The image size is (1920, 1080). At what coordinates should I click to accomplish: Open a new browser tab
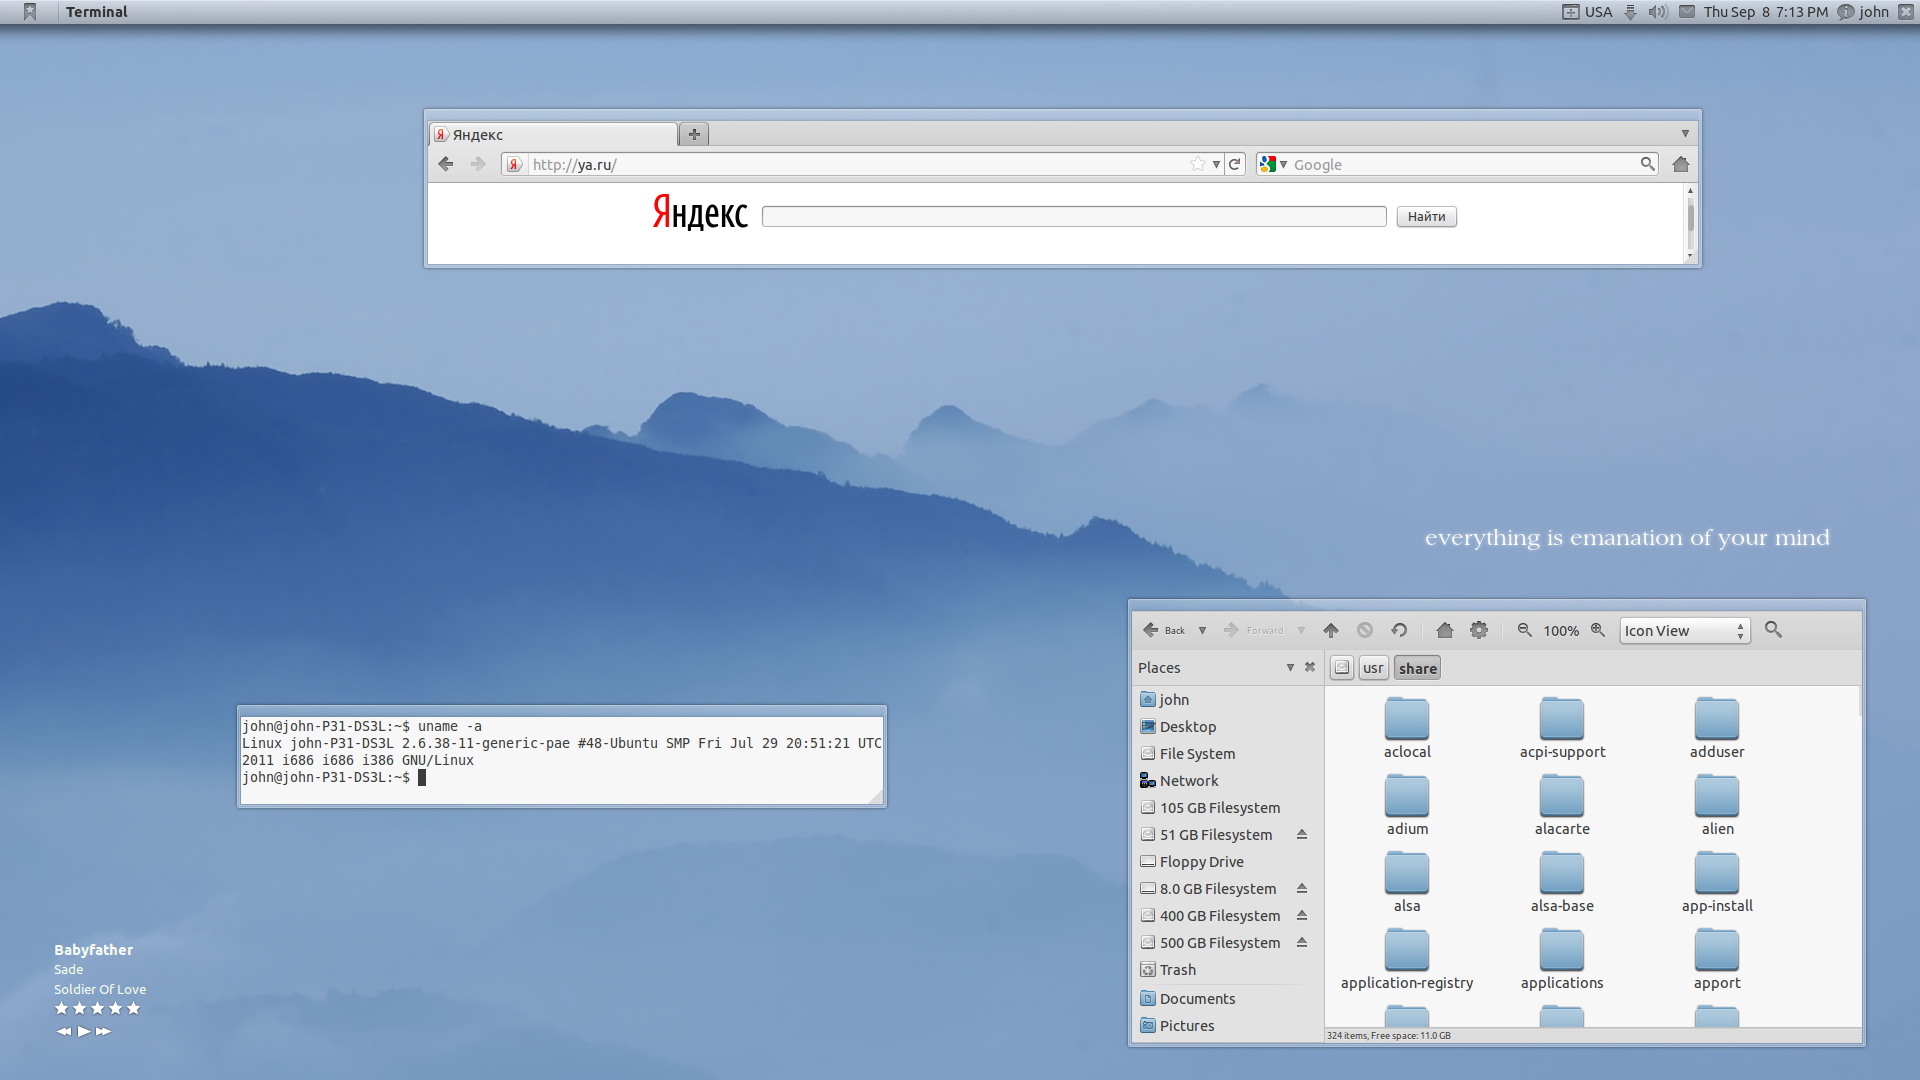click(x=694, y=134)
